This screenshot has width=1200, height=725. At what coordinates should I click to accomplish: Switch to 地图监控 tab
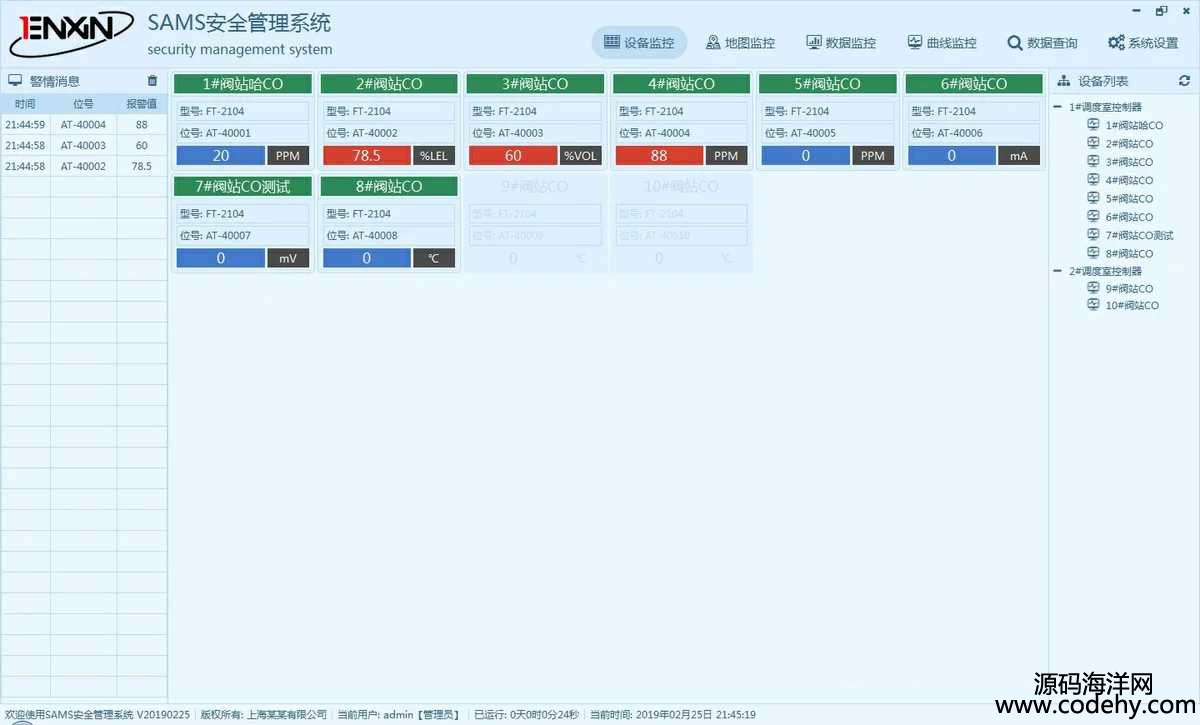tap(740, 43)
